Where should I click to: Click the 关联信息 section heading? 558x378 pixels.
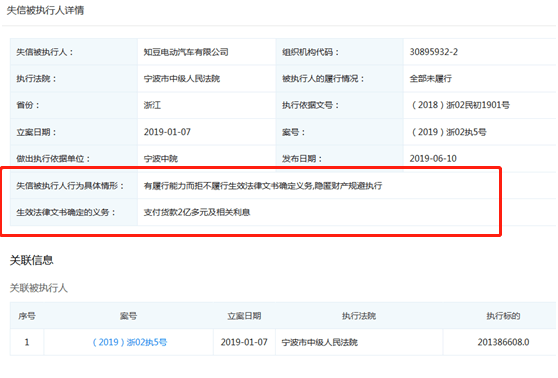[31, 260]
